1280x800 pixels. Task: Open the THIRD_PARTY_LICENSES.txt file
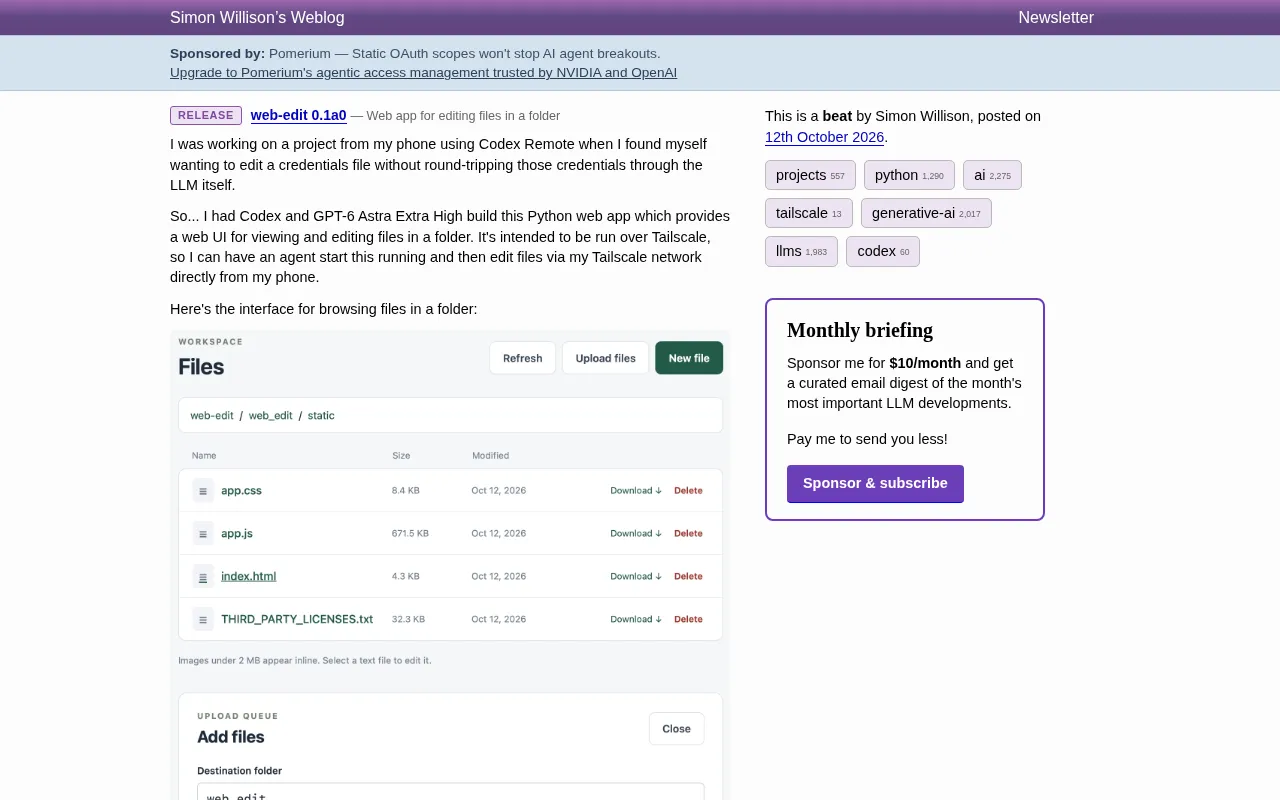pyautogui.click(x=297, y=620)
